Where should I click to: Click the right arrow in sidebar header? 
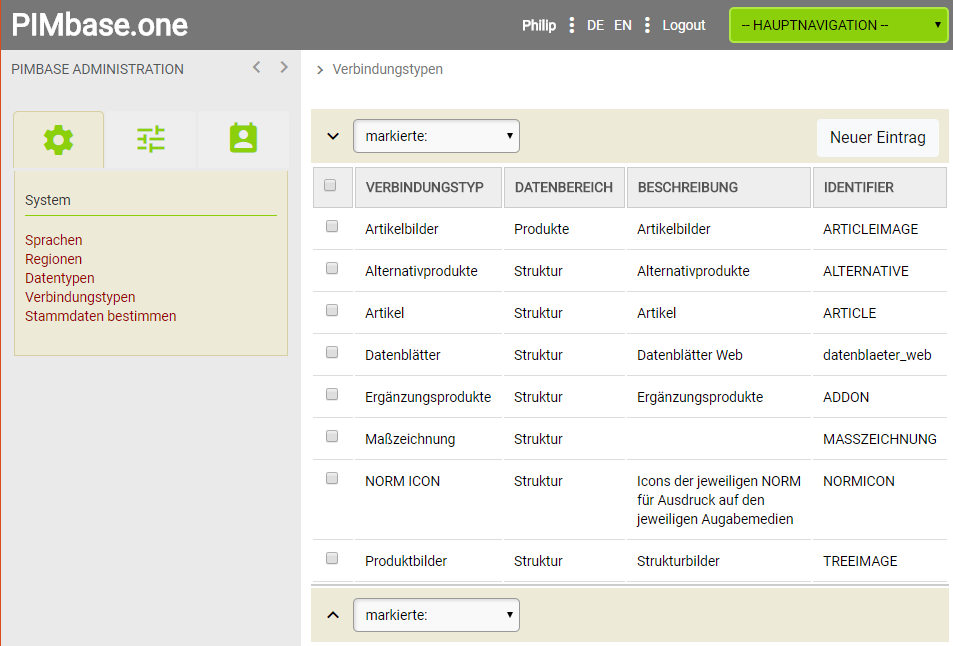click(284, 68)
